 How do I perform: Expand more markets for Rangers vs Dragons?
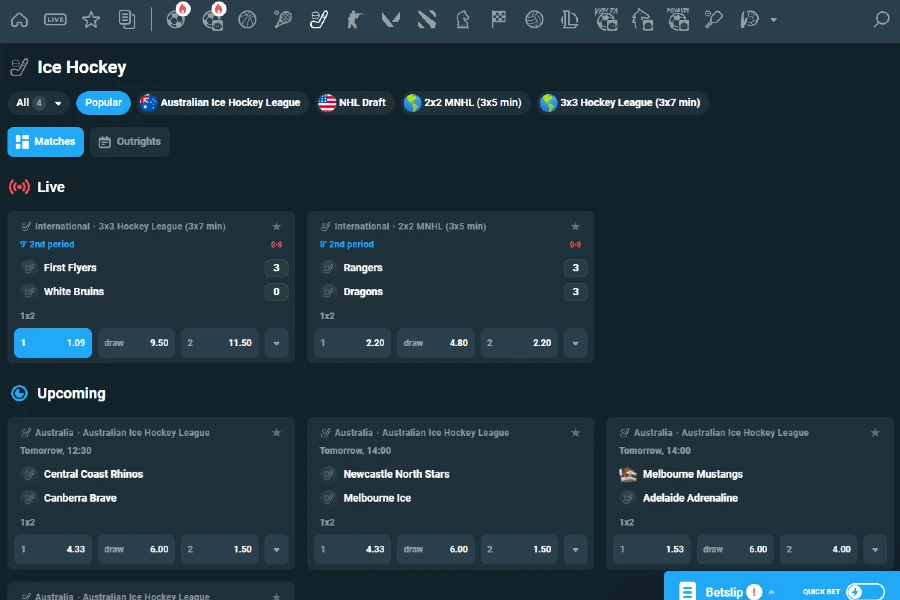(x=575, y=343)
